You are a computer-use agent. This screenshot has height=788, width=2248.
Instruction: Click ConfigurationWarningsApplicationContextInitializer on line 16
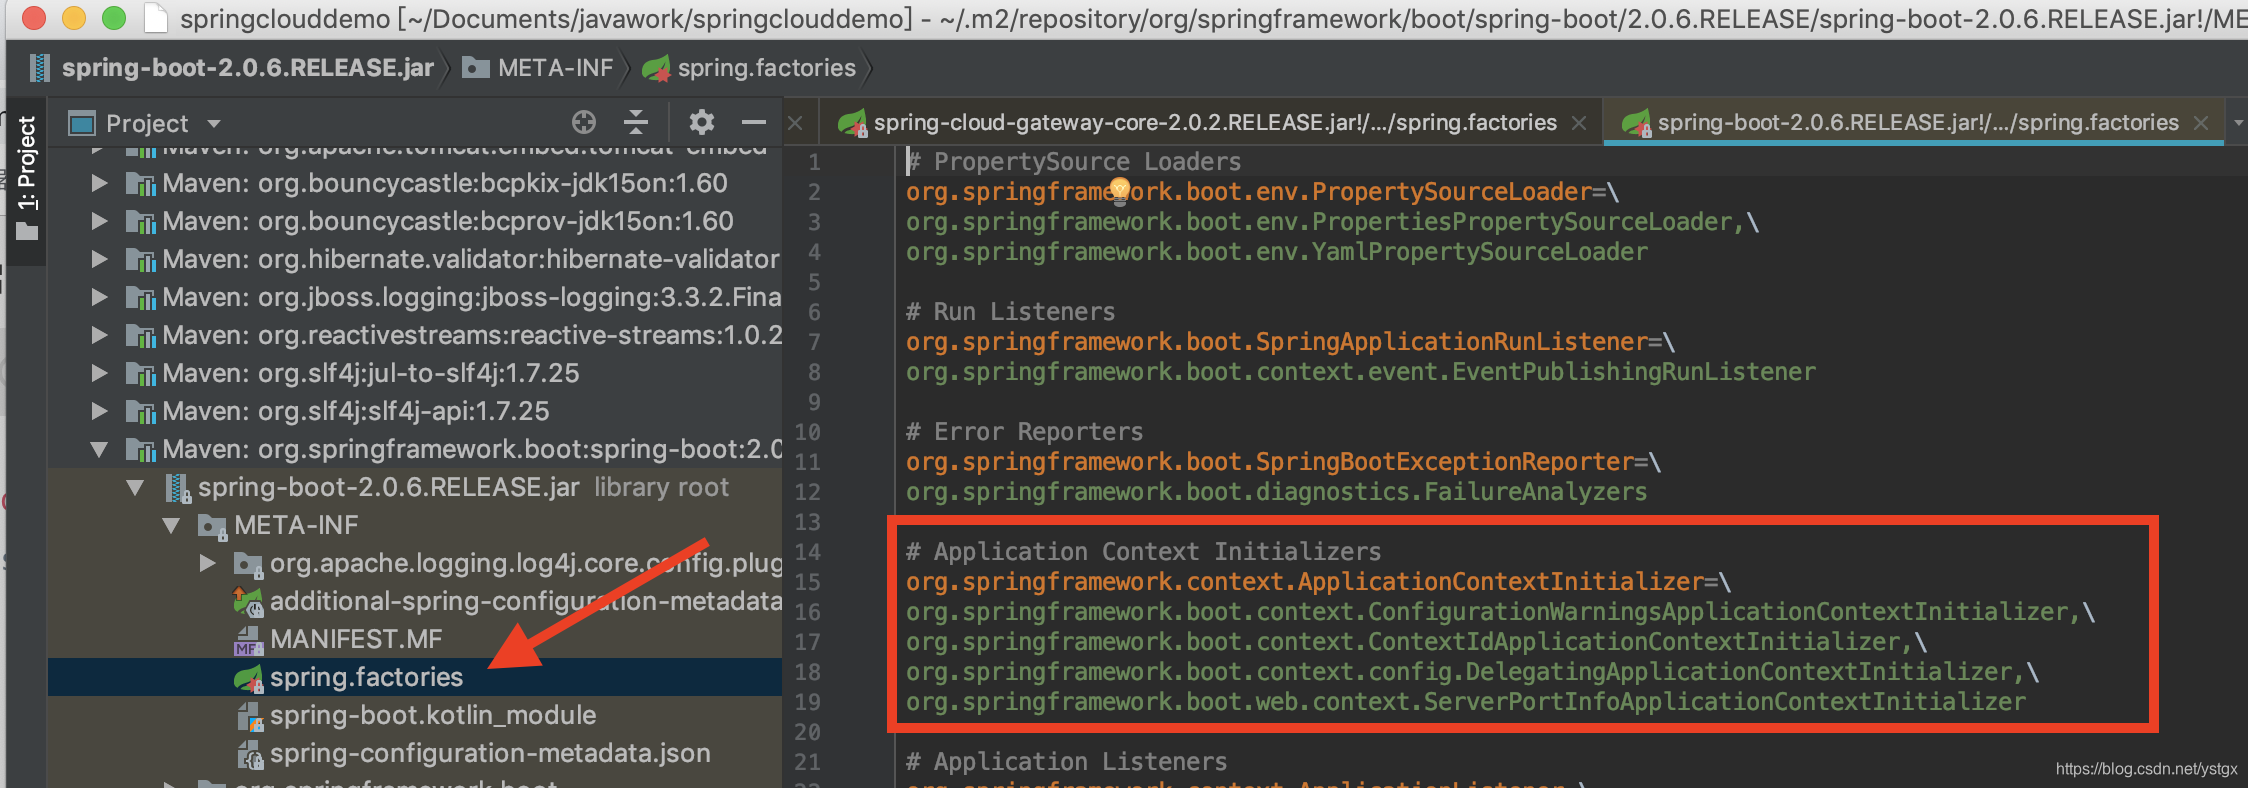point(1718,612)
